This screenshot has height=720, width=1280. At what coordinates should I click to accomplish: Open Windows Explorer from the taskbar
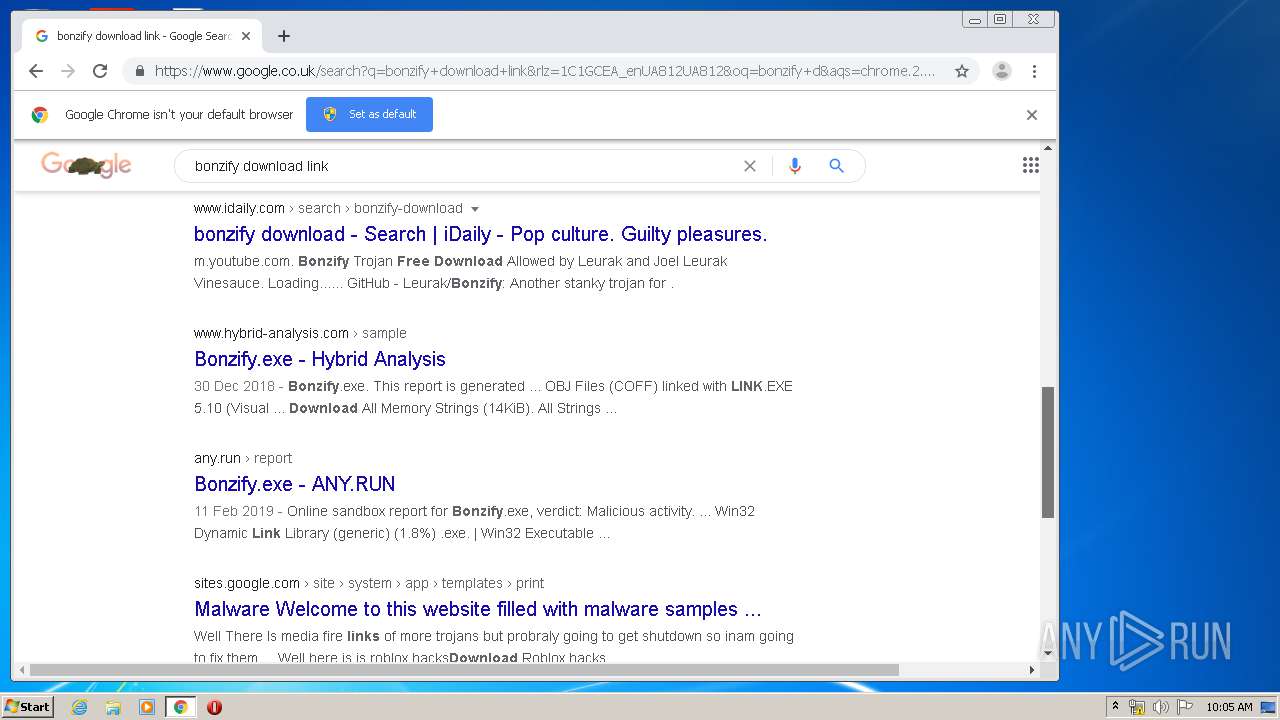(x=113, y=707)
